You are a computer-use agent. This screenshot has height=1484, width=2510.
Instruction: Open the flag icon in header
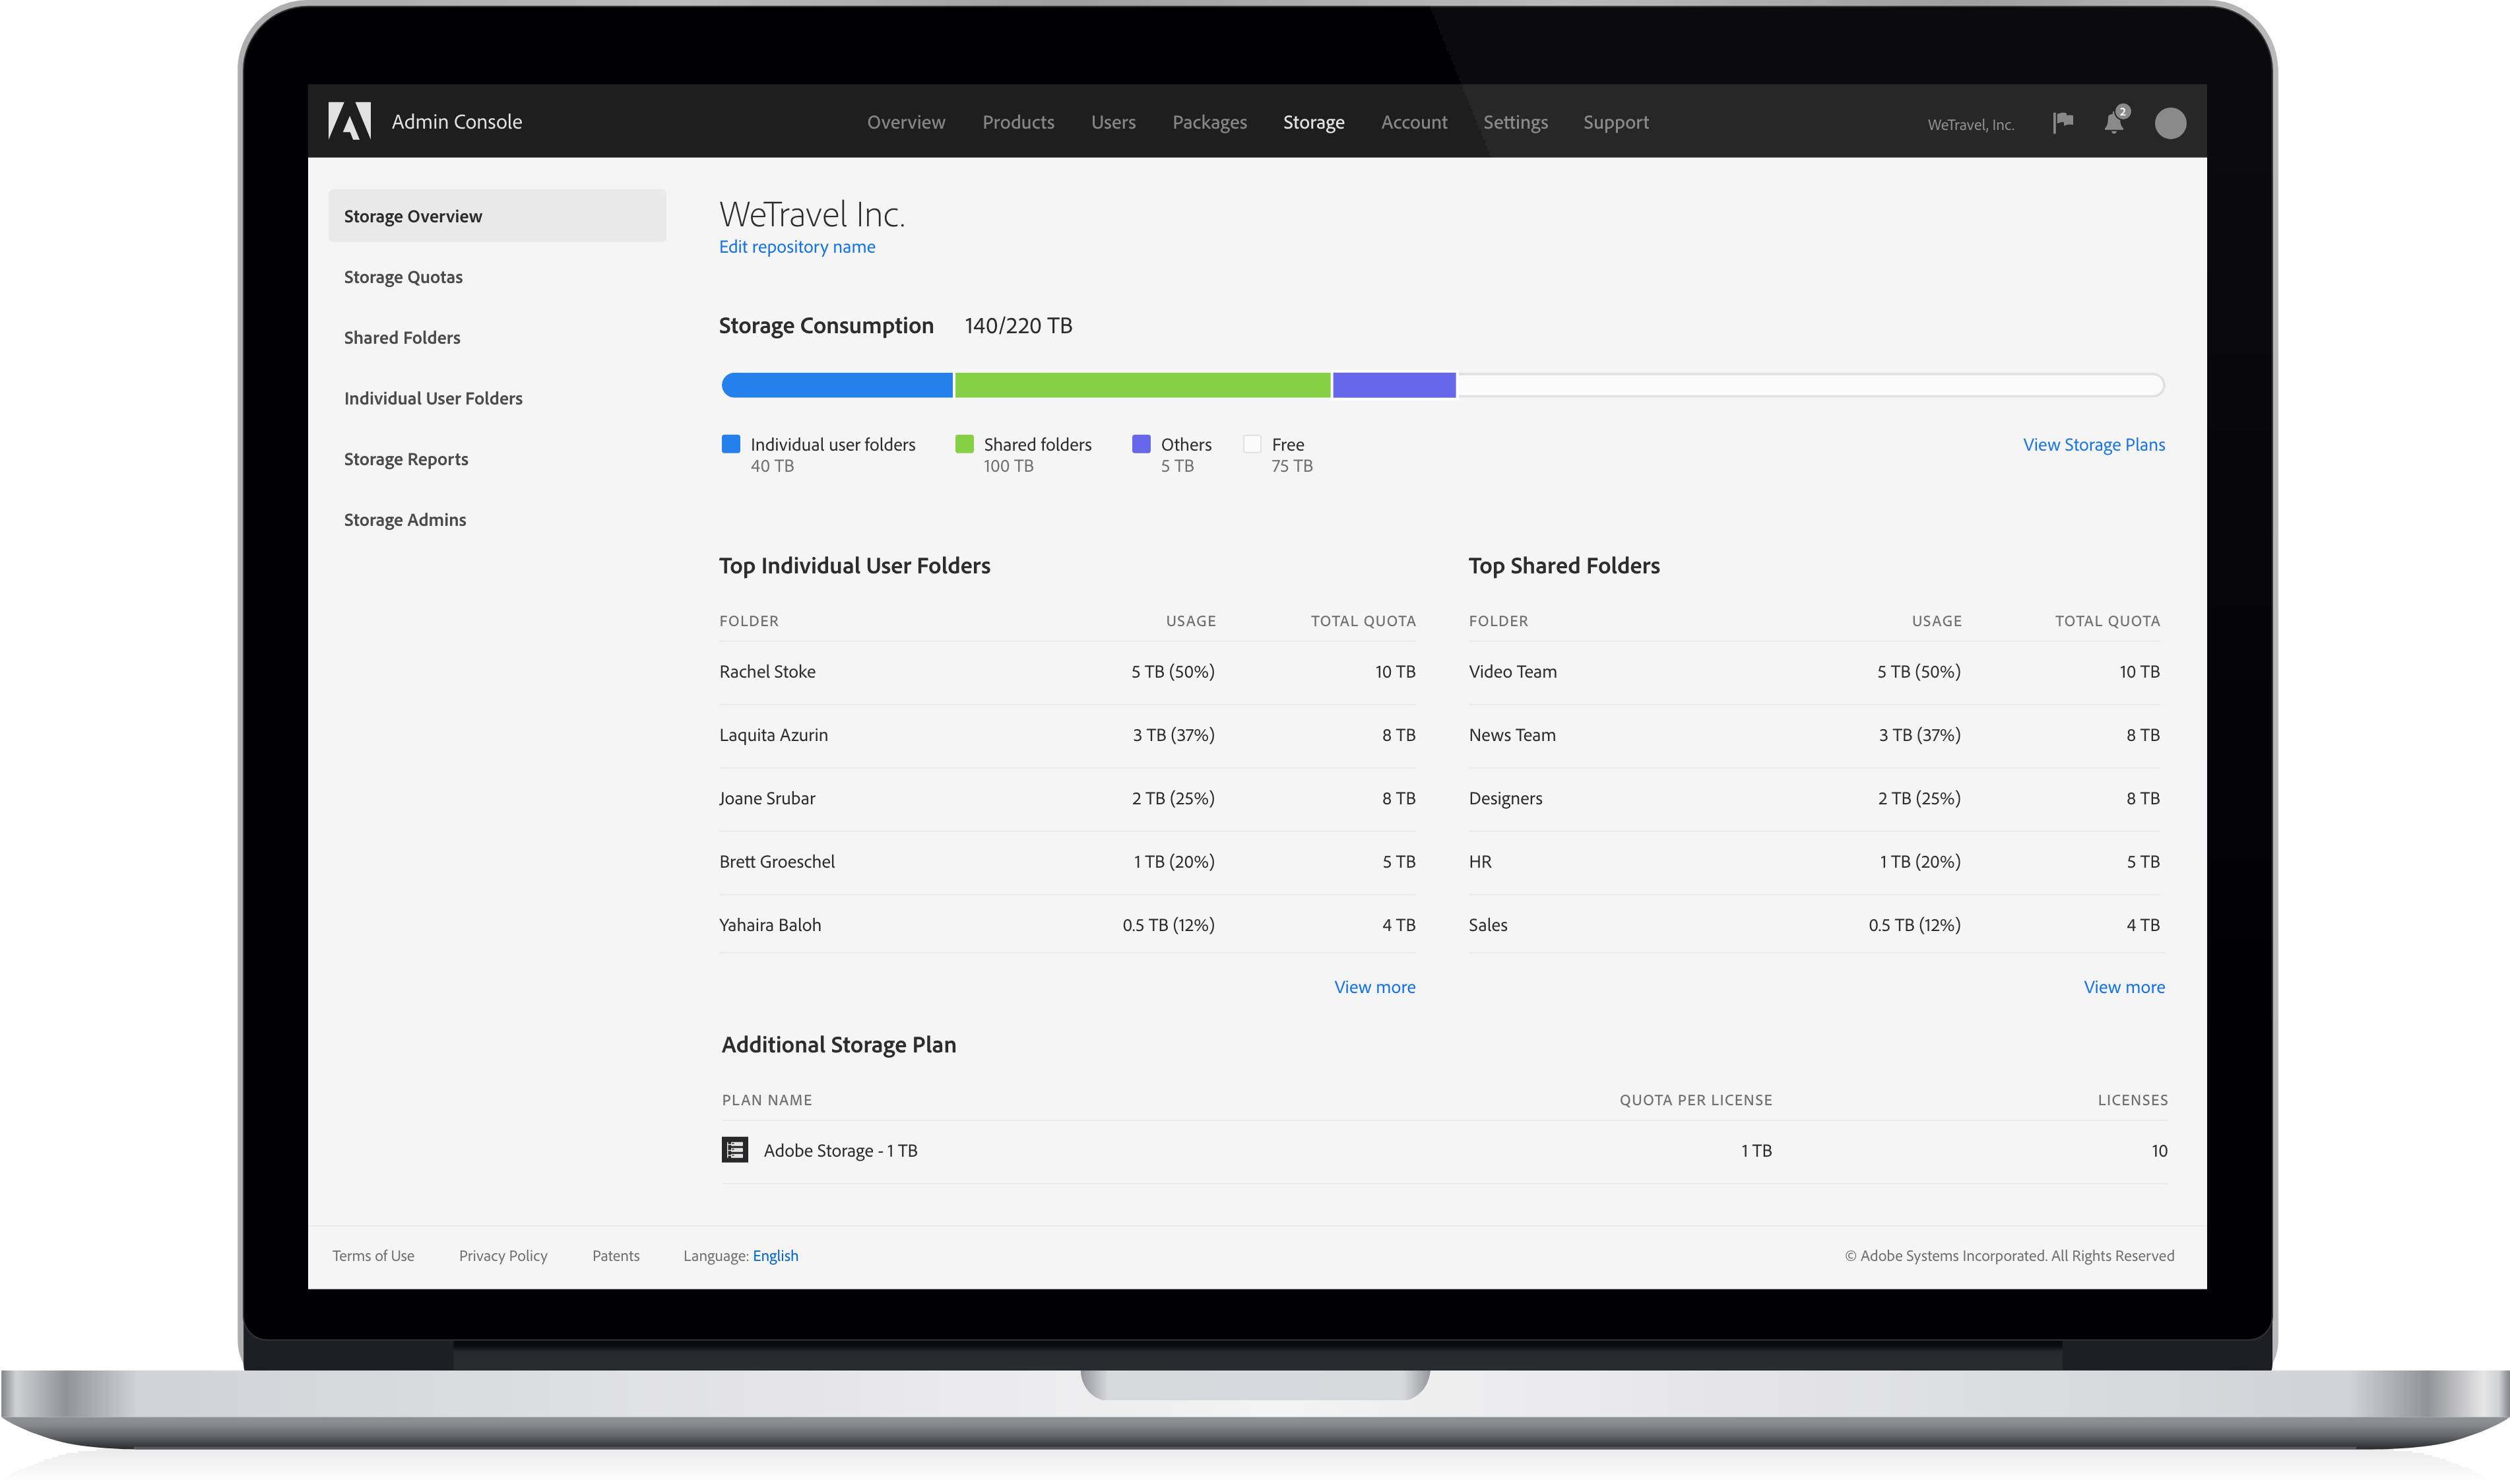click(2062, 122)
